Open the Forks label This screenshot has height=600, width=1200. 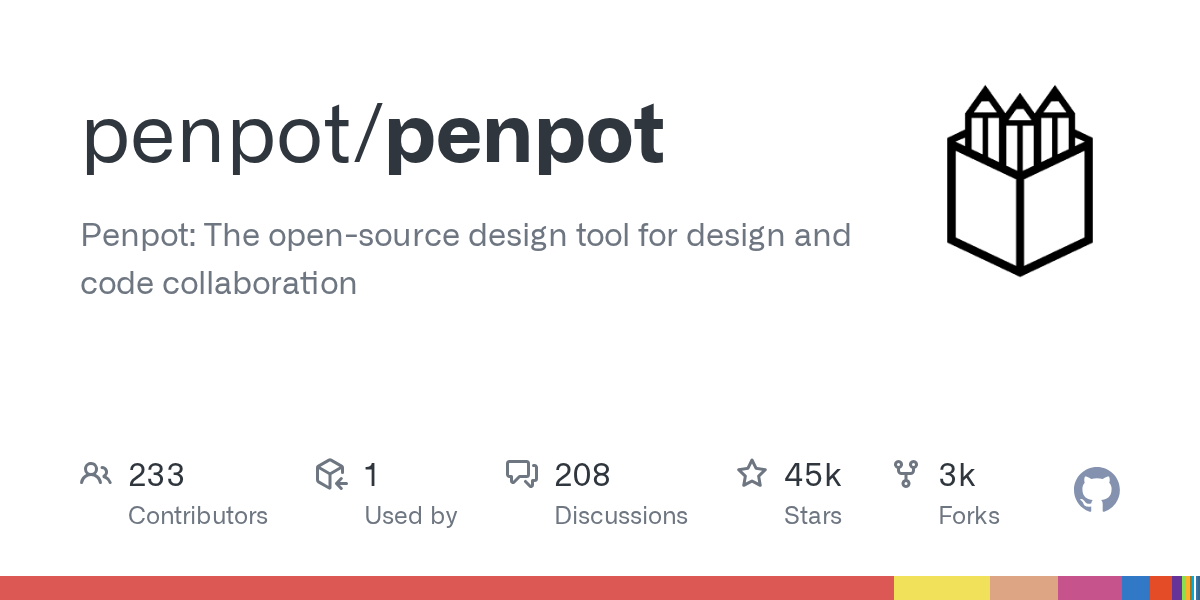point(969,516)
